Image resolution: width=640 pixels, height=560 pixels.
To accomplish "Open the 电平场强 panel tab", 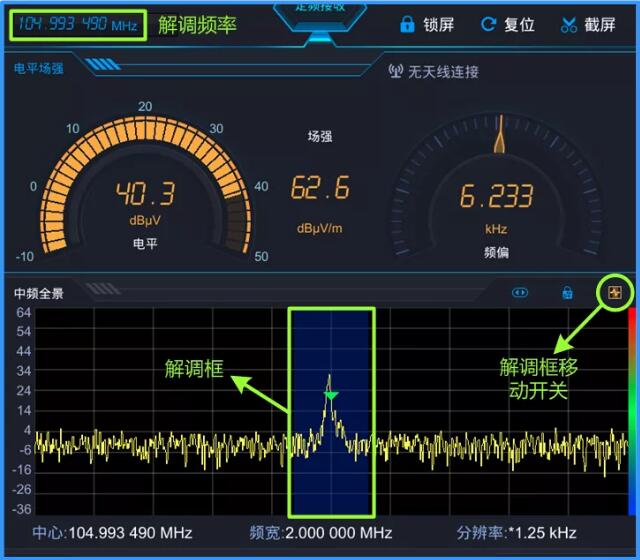I will pyautogui.click(x=39, y=68).
